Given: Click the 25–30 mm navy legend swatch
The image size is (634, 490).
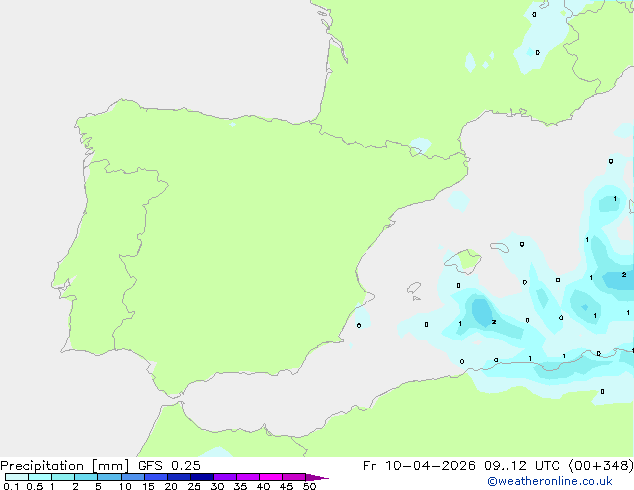Looking at the screenshot, I should click(202, 477).
